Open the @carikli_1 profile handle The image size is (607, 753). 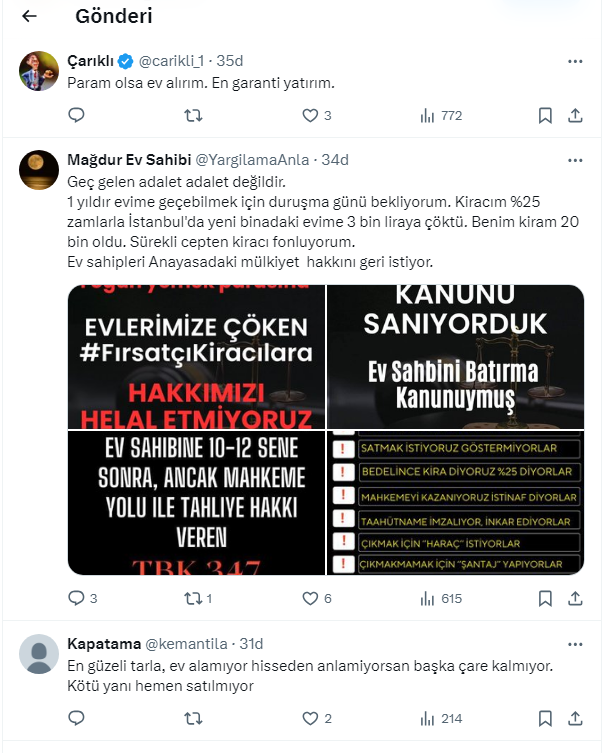(x=171, y=61)
